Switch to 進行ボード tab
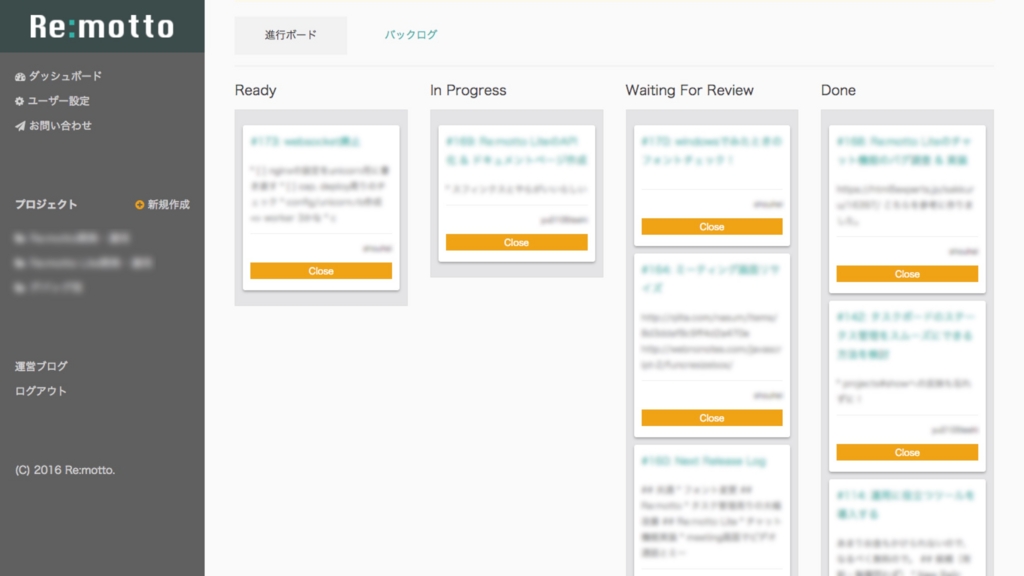The image size is (1024, 576). point(291,35)
